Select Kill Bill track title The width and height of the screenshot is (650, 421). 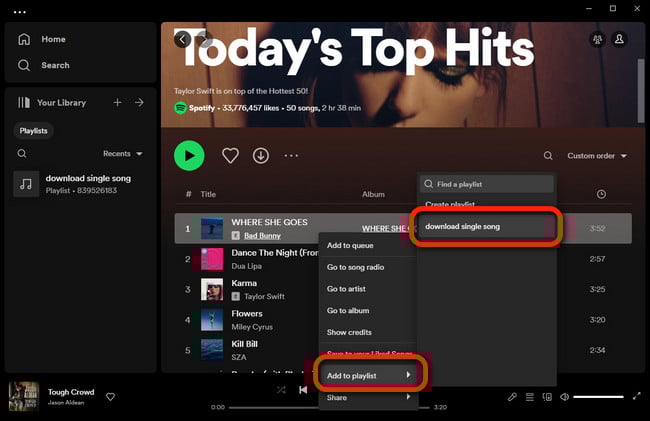pyautogui.click(x=245, y=344)
